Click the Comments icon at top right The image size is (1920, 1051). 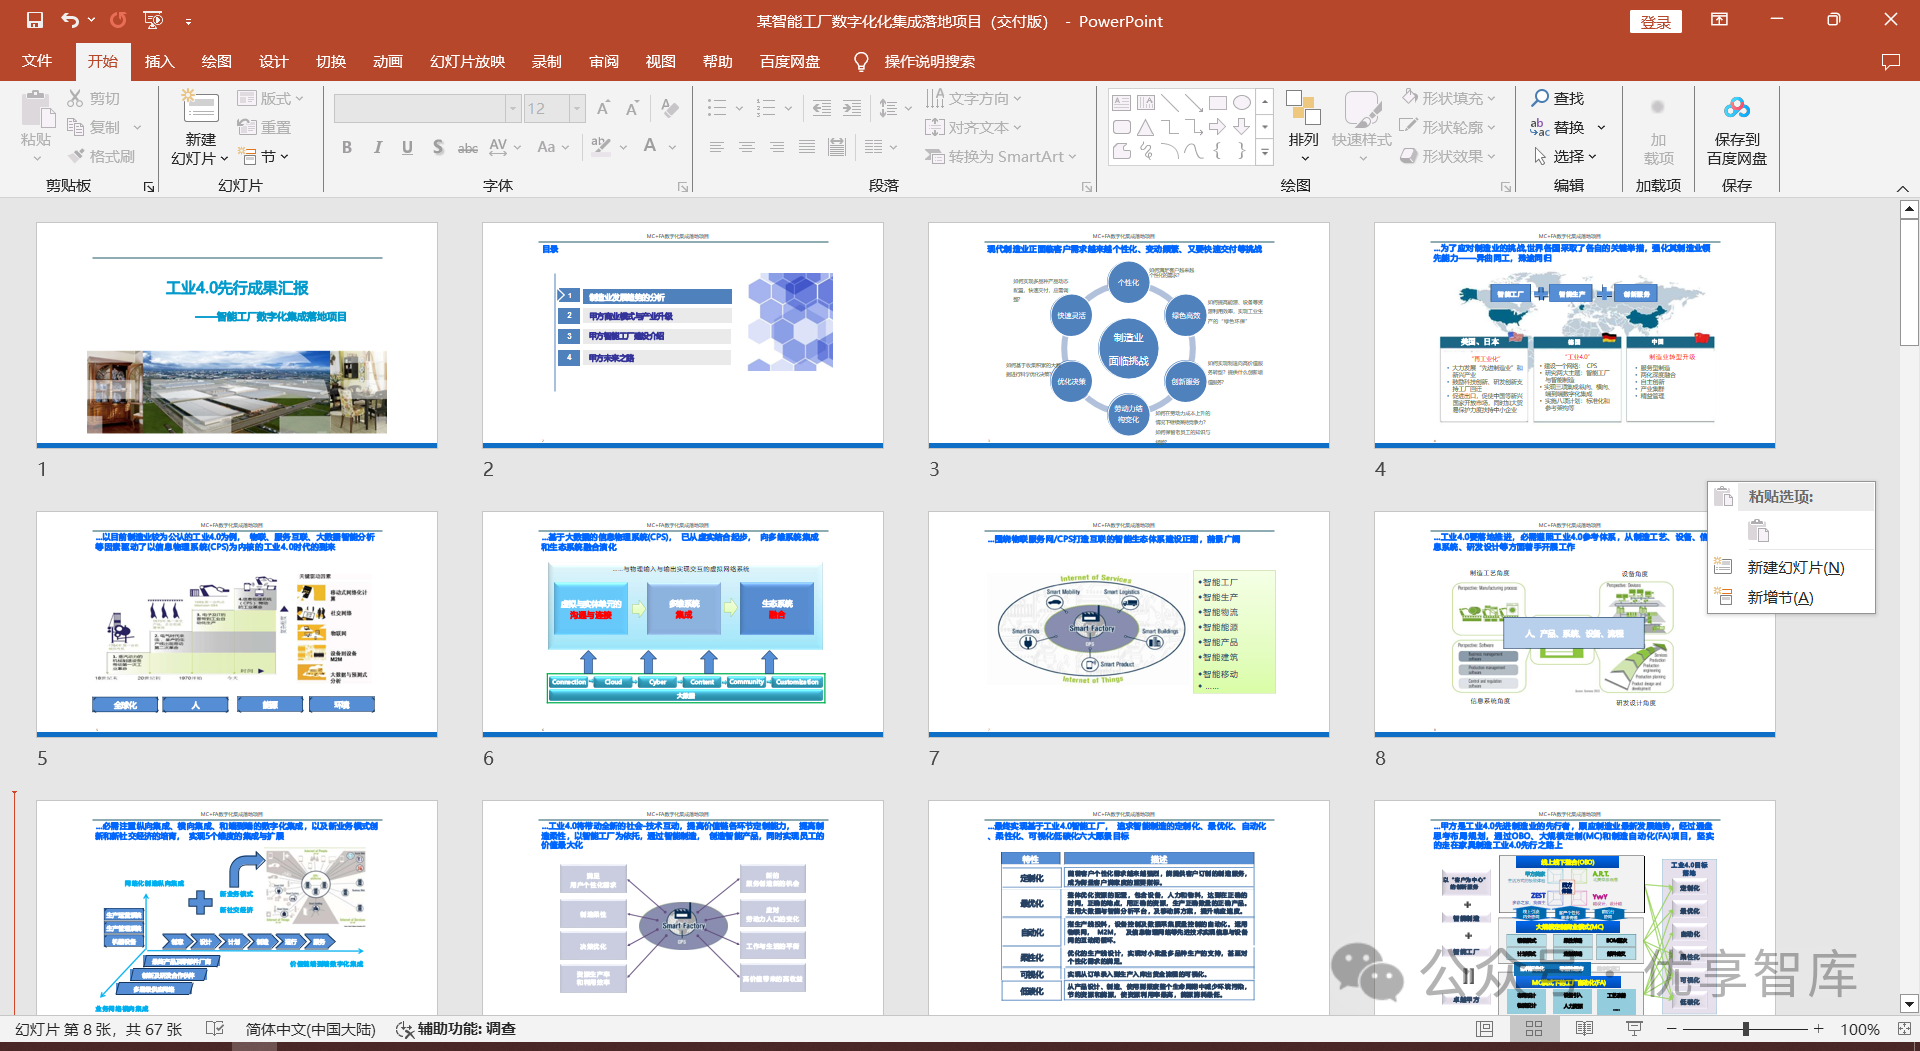pyautogui.click(x=1890, y=61)
